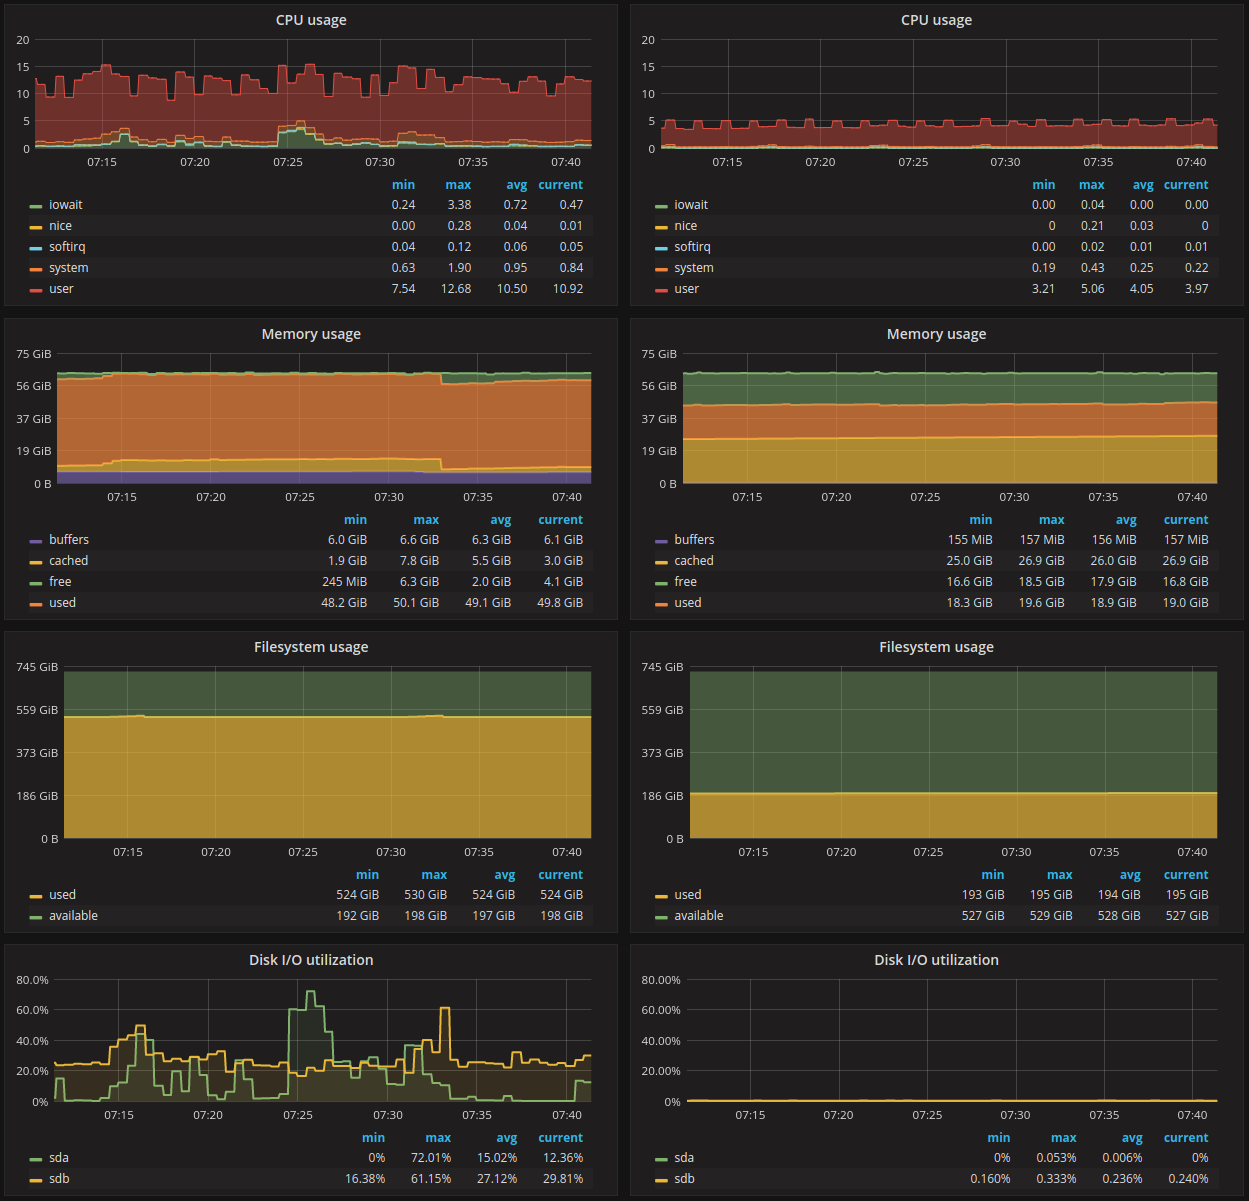Viewport: 1249px width, 1201px height.
Task: Toggle the "iowait" series in left CPU panel
Action: (66, 204)
